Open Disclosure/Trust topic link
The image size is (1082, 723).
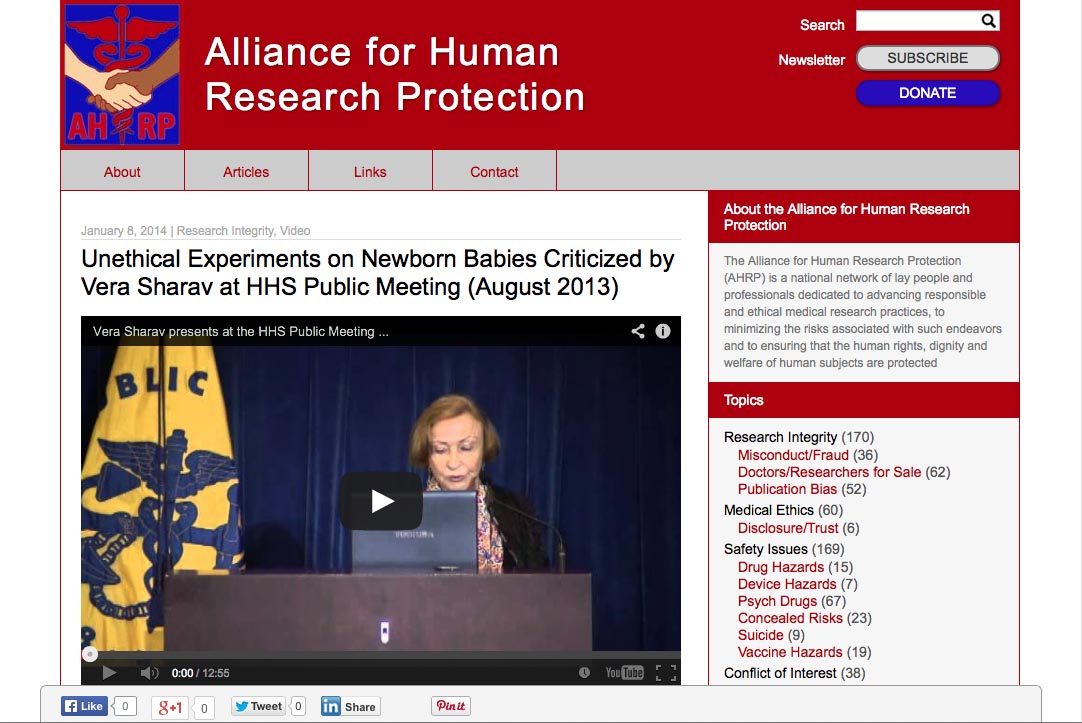[787, 528]
